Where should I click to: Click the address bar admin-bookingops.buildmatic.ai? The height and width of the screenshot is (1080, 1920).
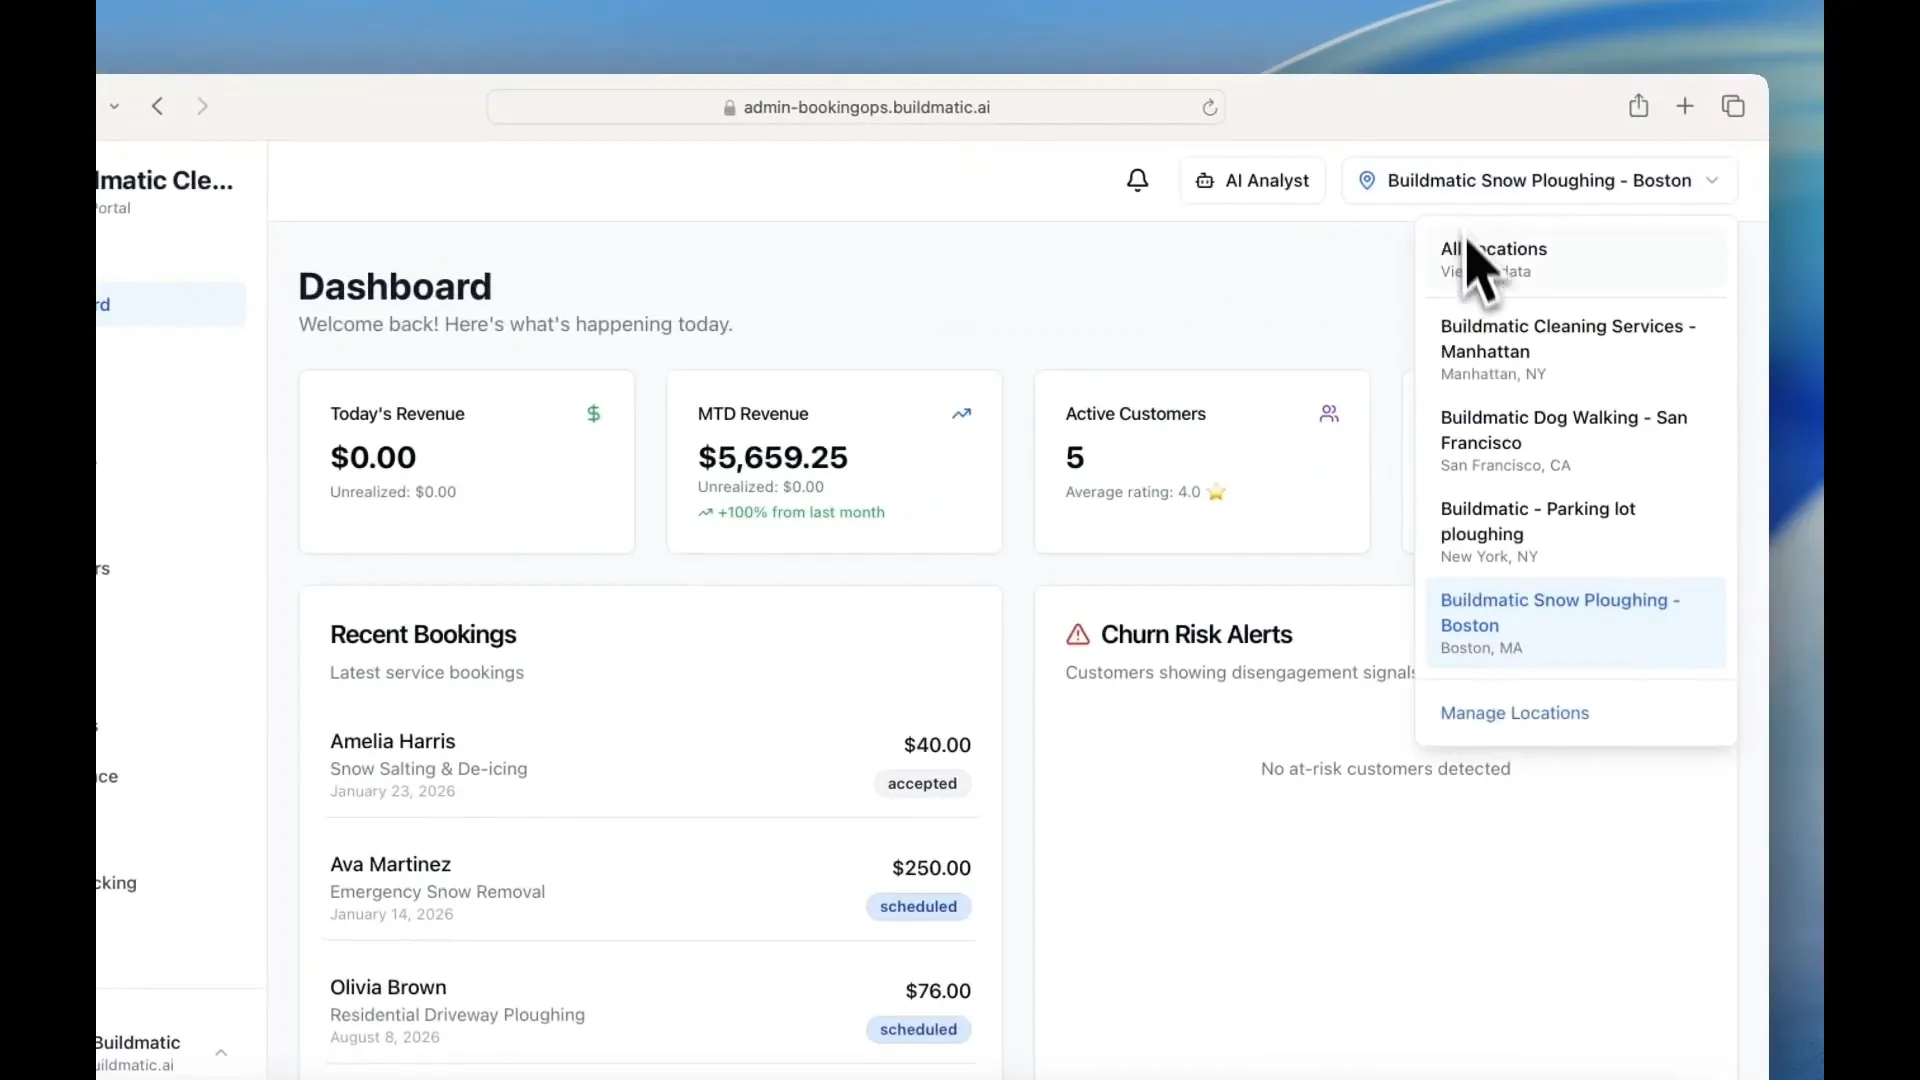pos(856,107)
